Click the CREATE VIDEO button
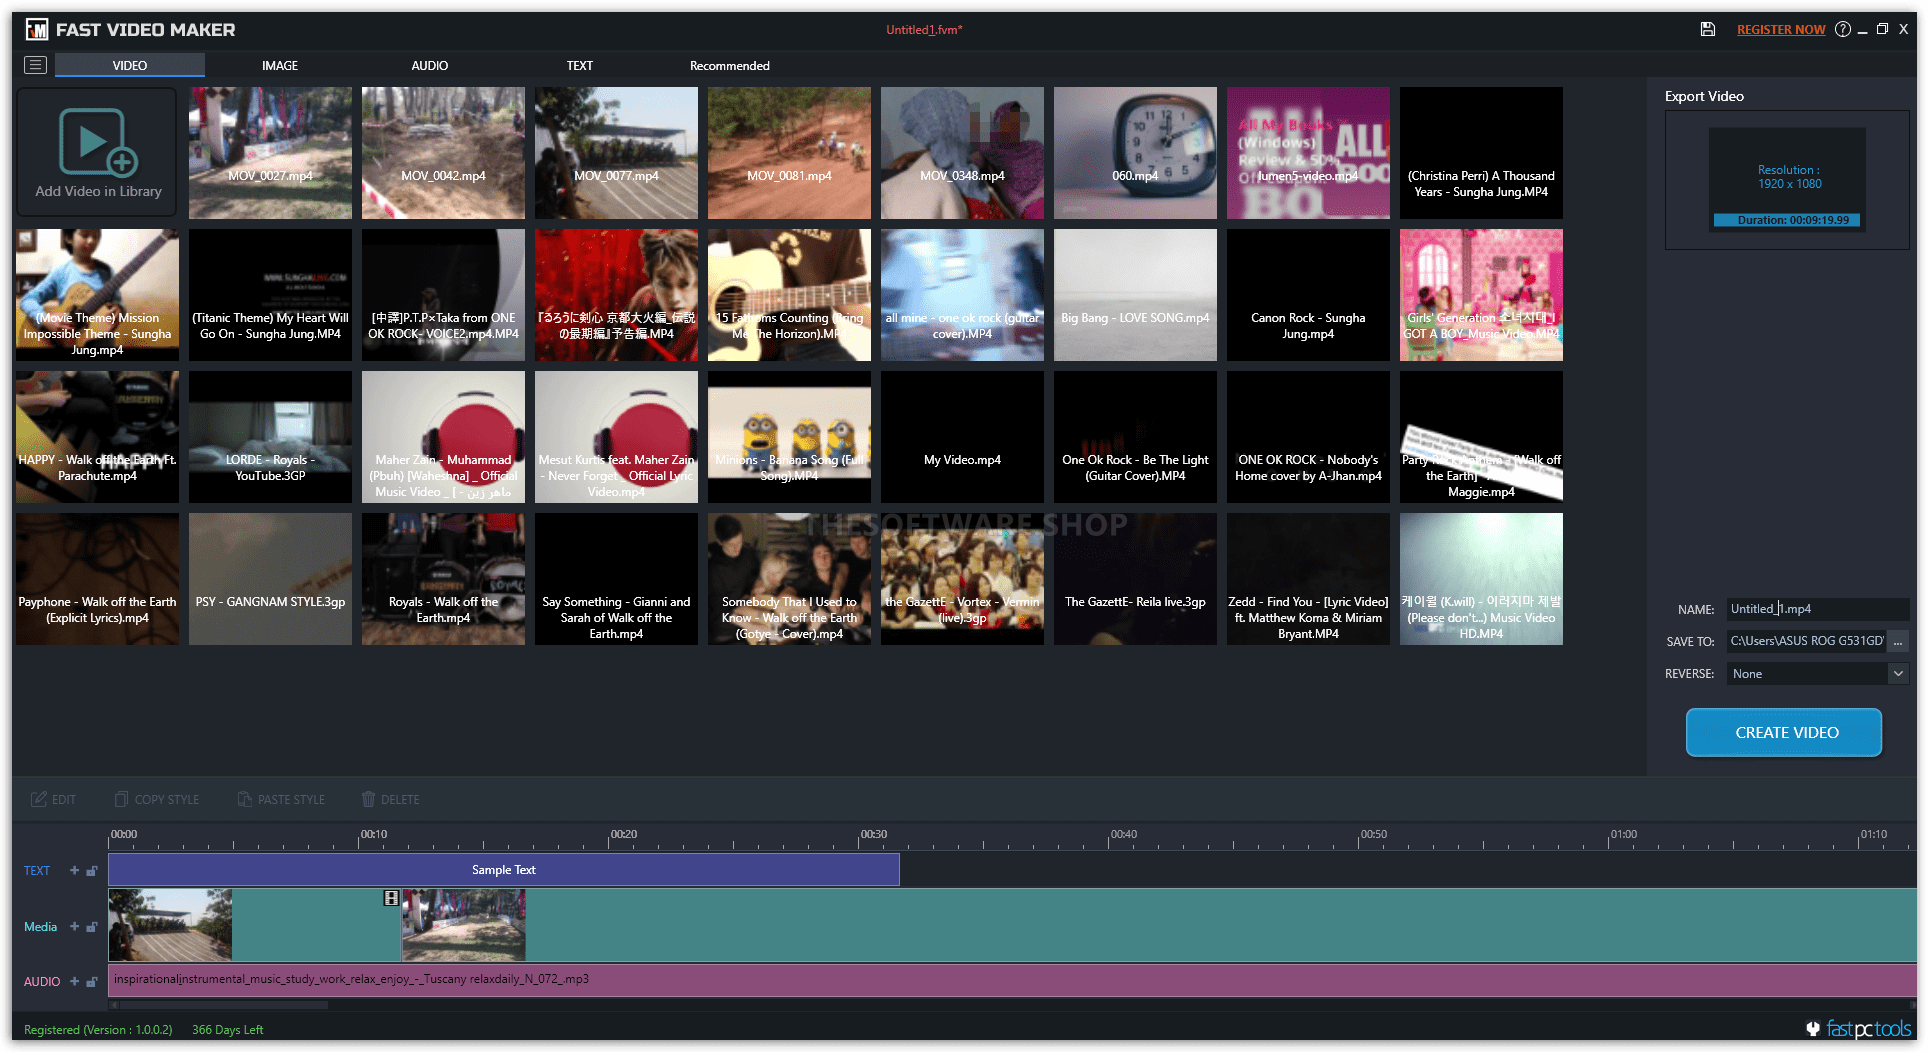 tap(1784, 732)
